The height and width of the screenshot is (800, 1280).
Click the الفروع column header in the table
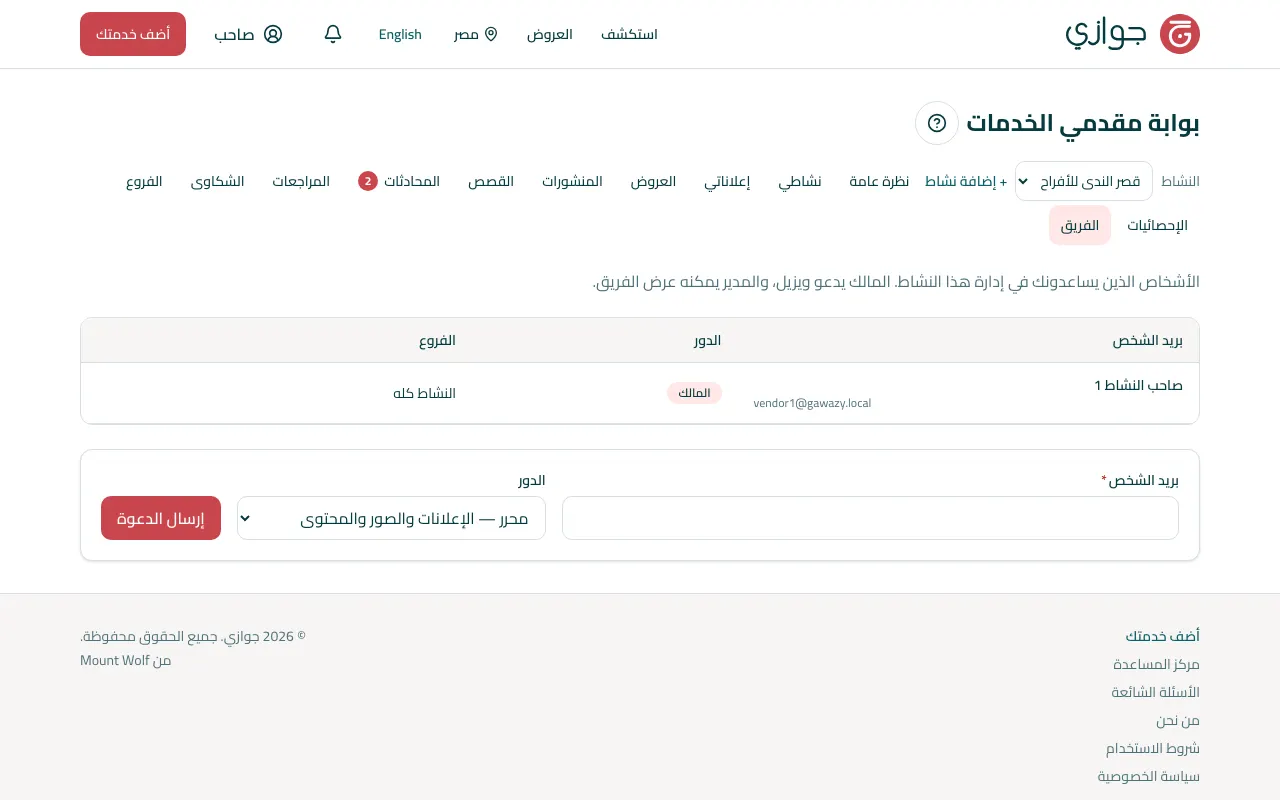pos(438,340)
